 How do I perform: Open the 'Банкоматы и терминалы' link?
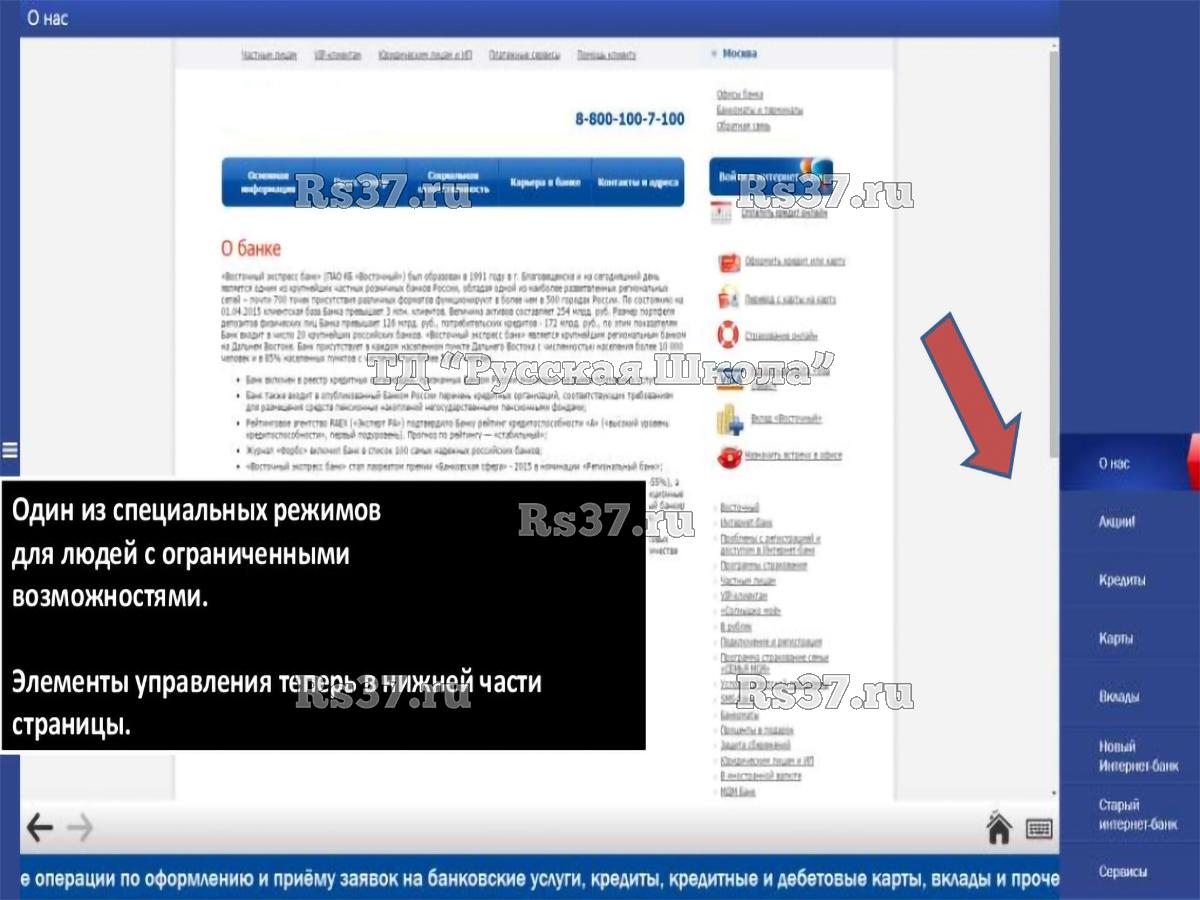click(x=760, y=110)
